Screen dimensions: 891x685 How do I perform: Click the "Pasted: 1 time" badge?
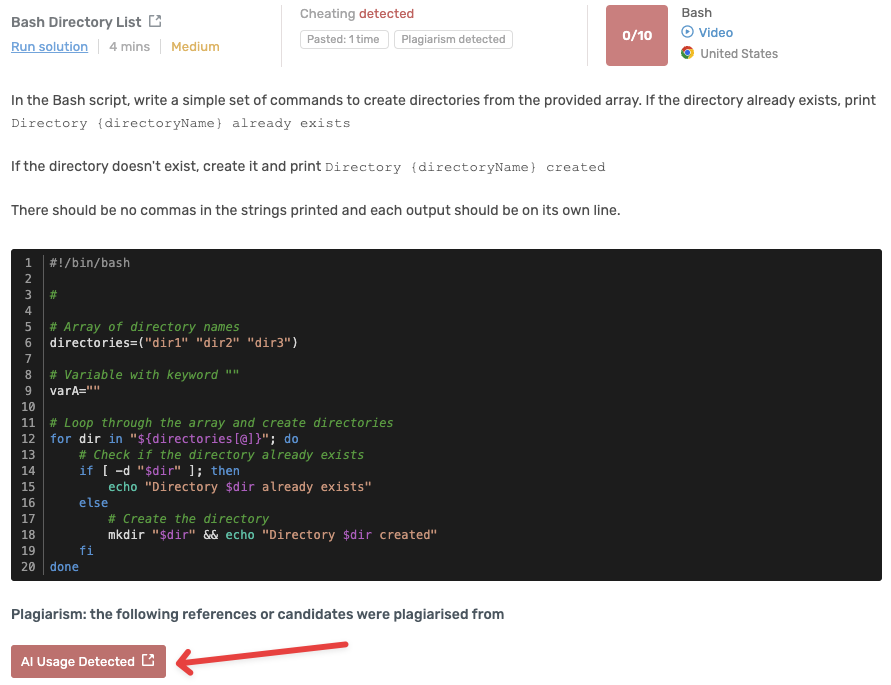344,39
